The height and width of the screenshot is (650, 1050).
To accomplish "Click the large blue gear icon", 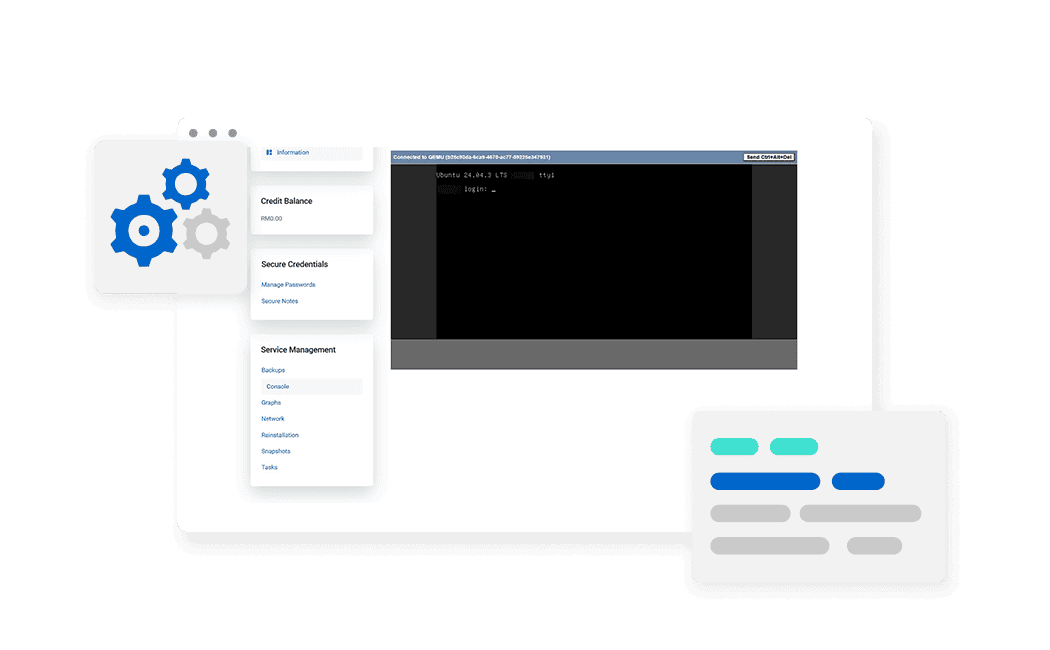I will click(144, 230).
